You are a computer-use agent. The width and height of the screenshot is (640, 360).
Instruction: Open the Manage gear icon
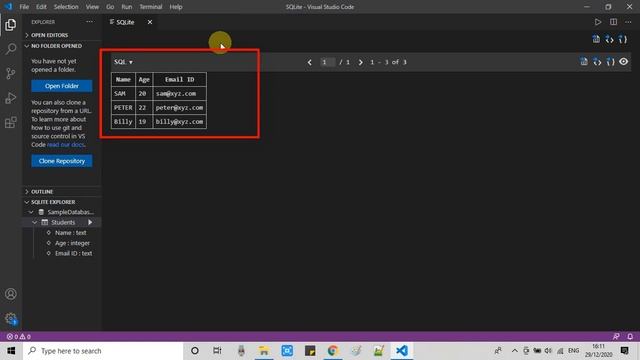pos(11,318)
